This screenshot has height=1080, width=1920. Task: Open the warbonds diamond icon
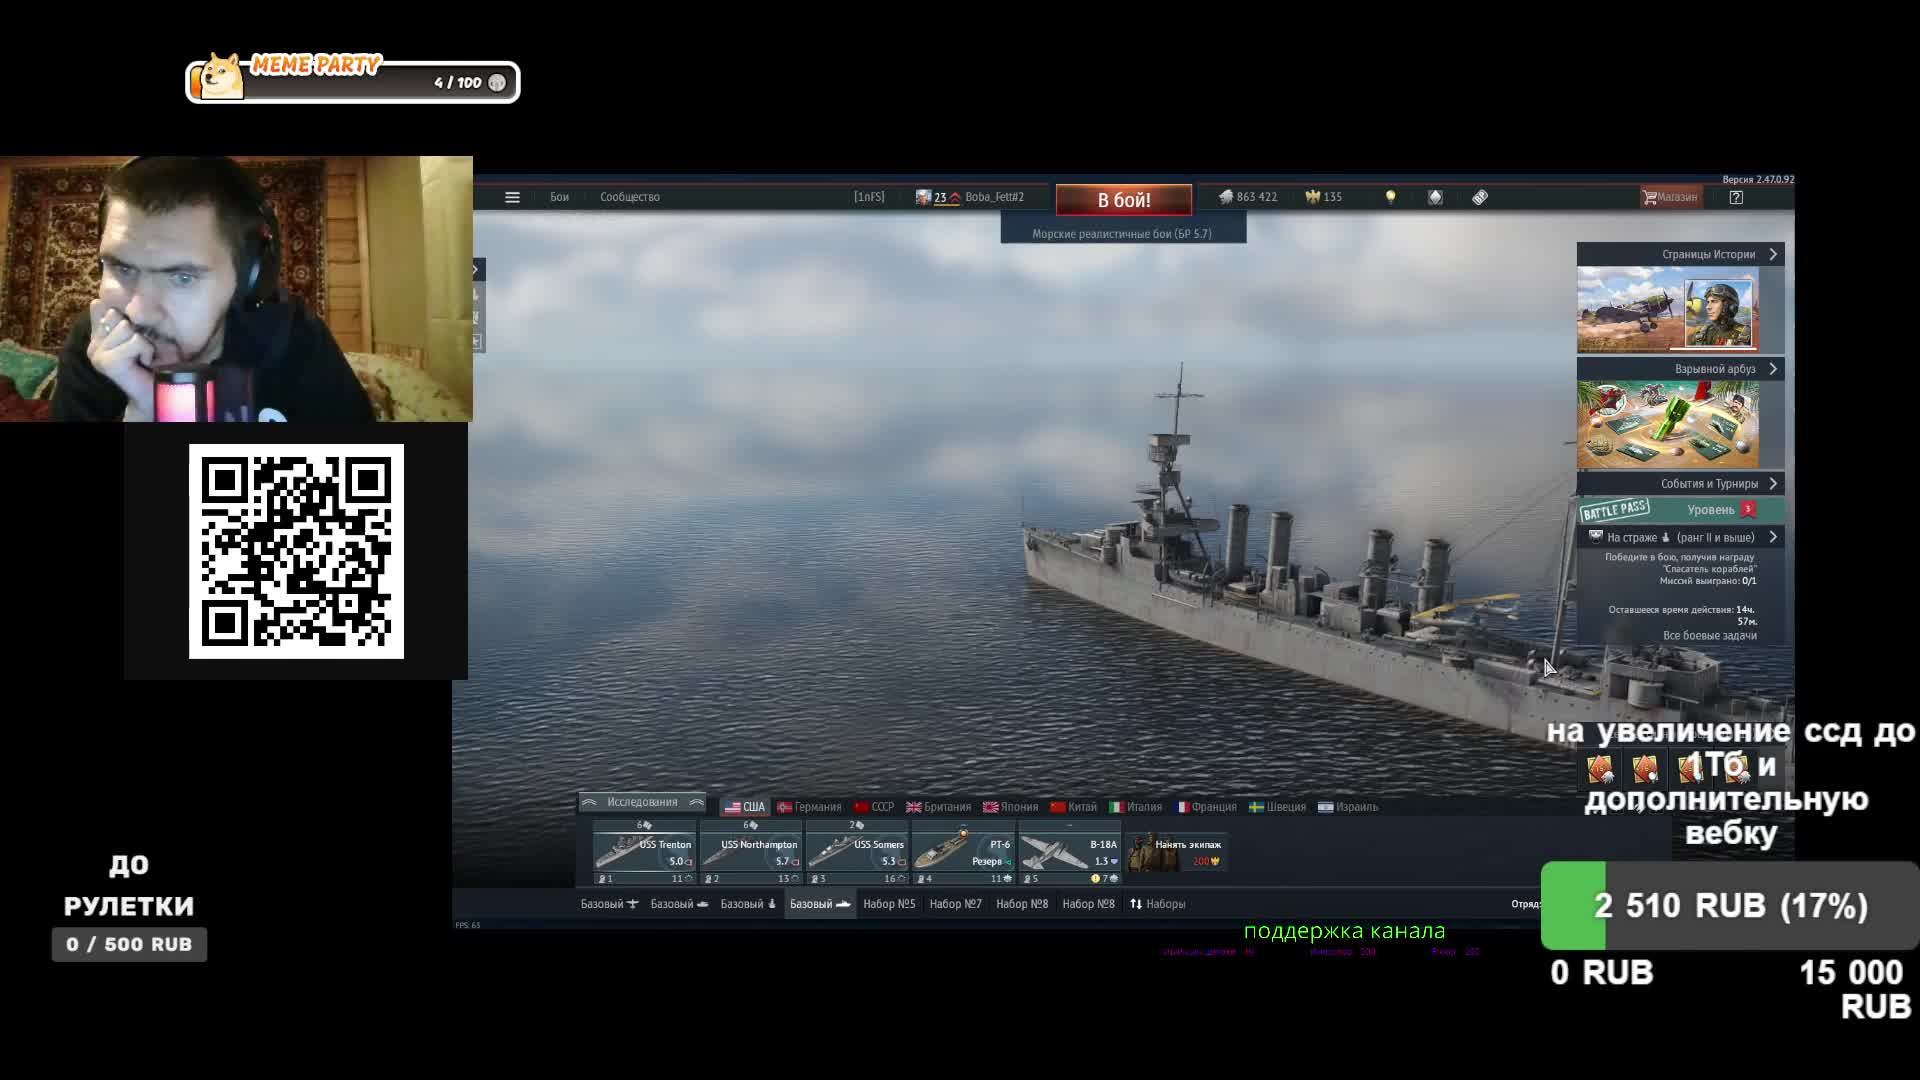pyautogui.click(x=1435, y=197)
